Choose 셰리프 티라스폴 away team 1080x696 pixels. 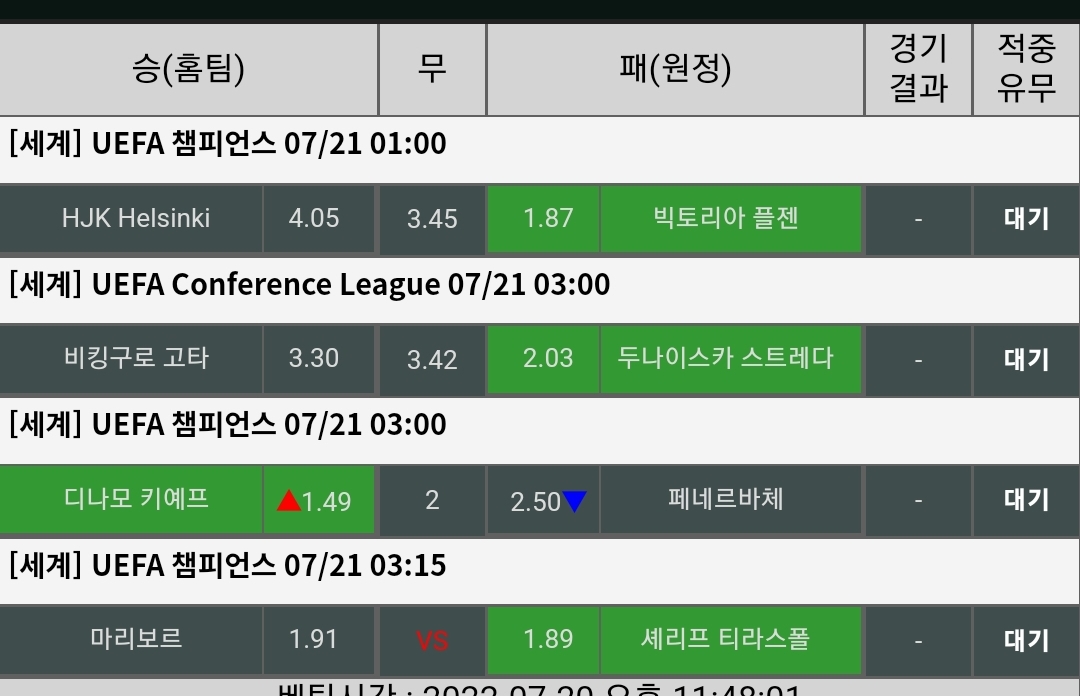pos(726,639)
